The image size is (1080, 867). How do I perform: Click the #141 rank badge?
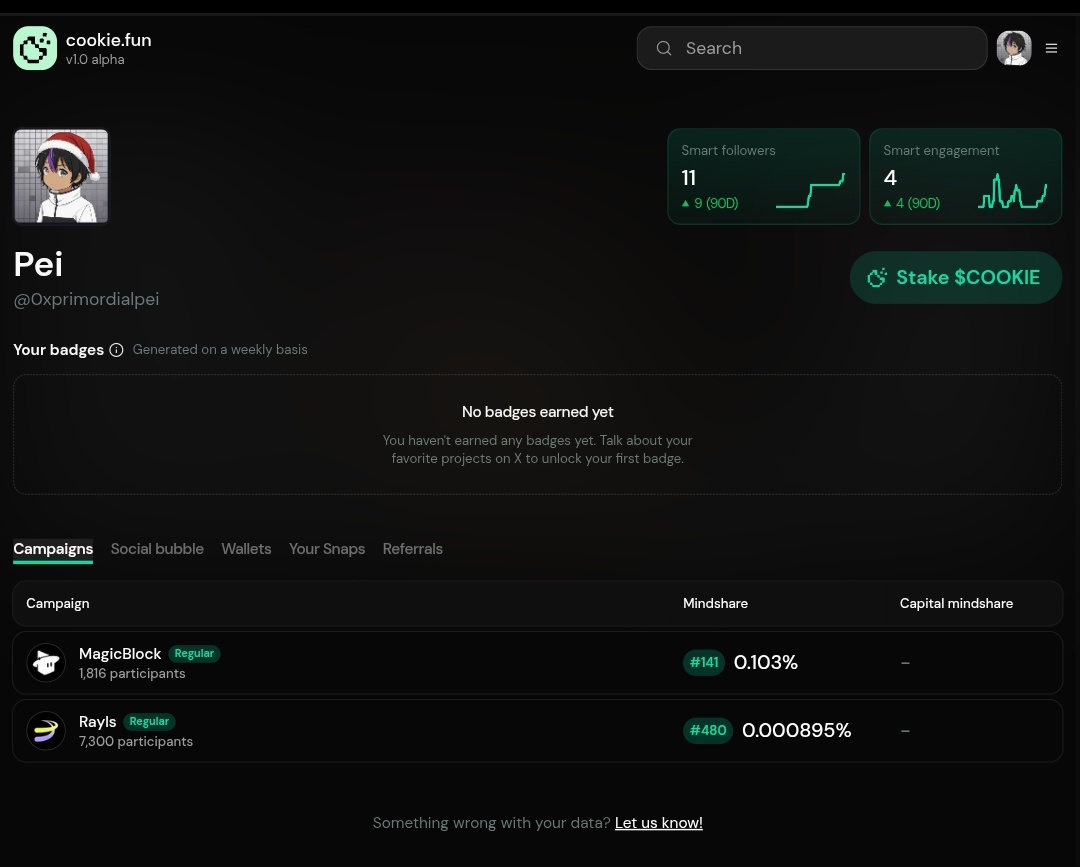704,662
